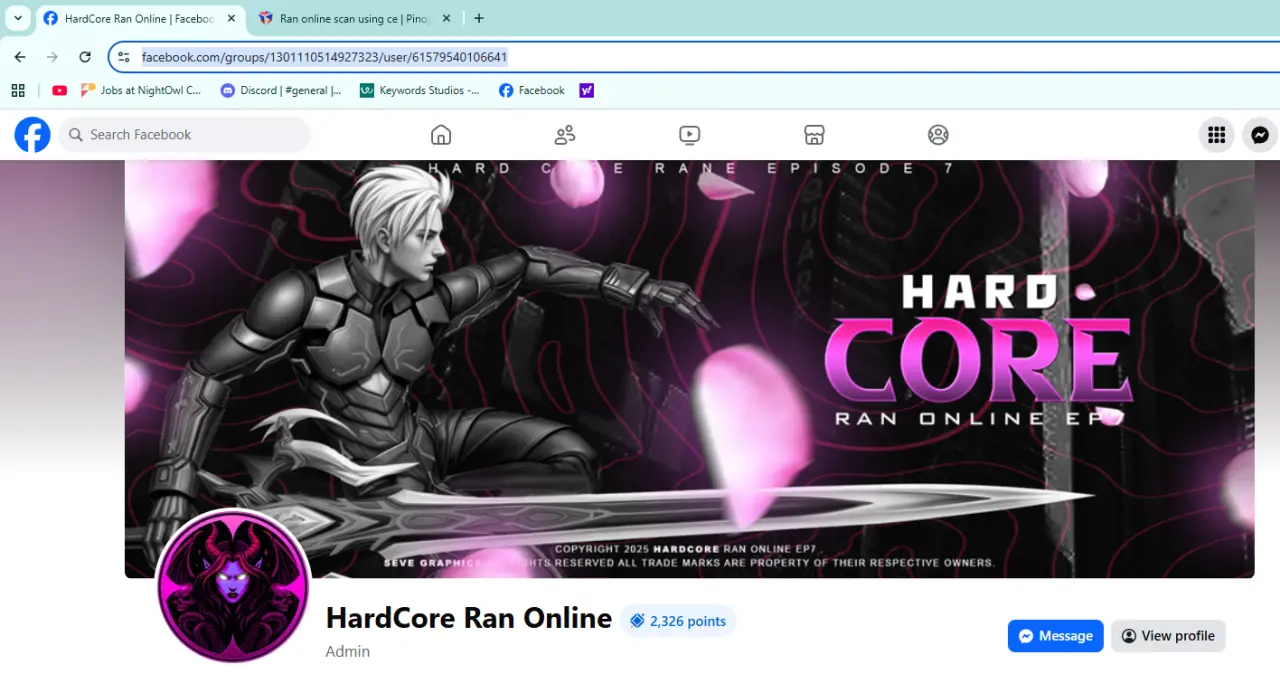
Task: Expand the tab search dropdown arrow
Action: point(18,18)
